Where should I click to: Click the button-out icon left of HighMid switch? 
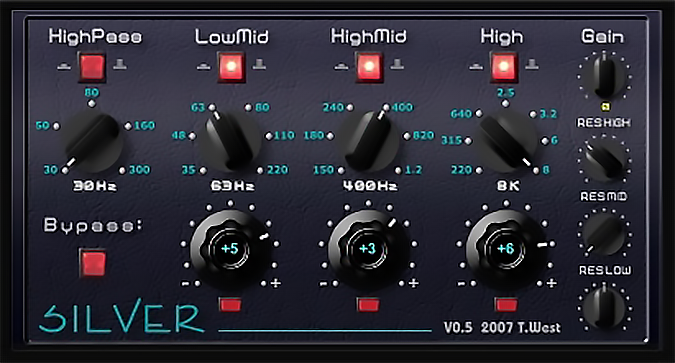pos(341,66)
